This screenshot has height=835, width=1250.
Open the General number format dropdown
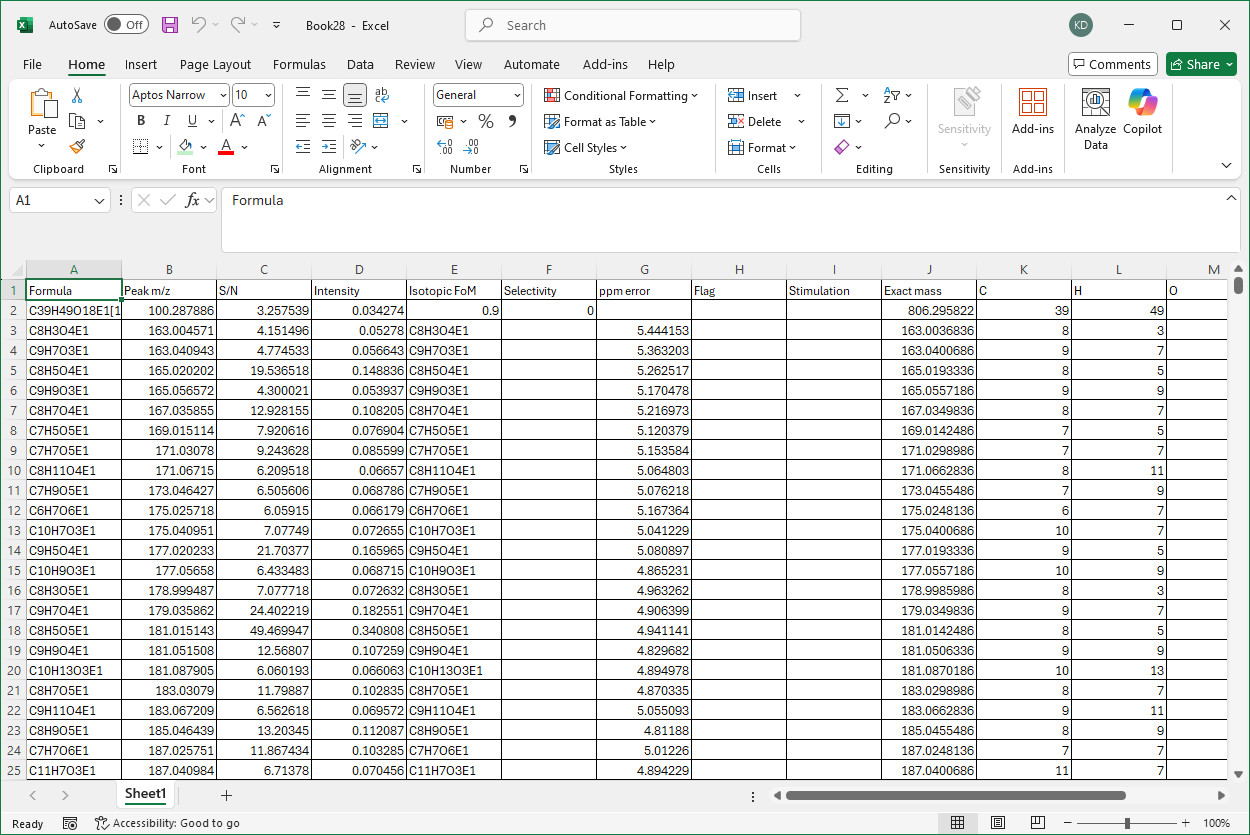(477, 94)
